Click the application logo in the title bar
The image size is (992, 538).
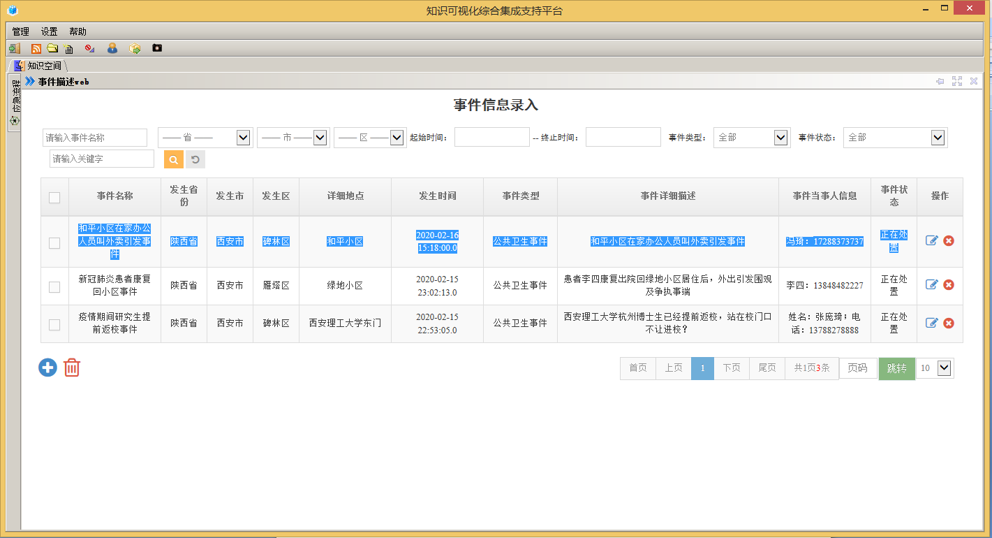click(12, 10)
